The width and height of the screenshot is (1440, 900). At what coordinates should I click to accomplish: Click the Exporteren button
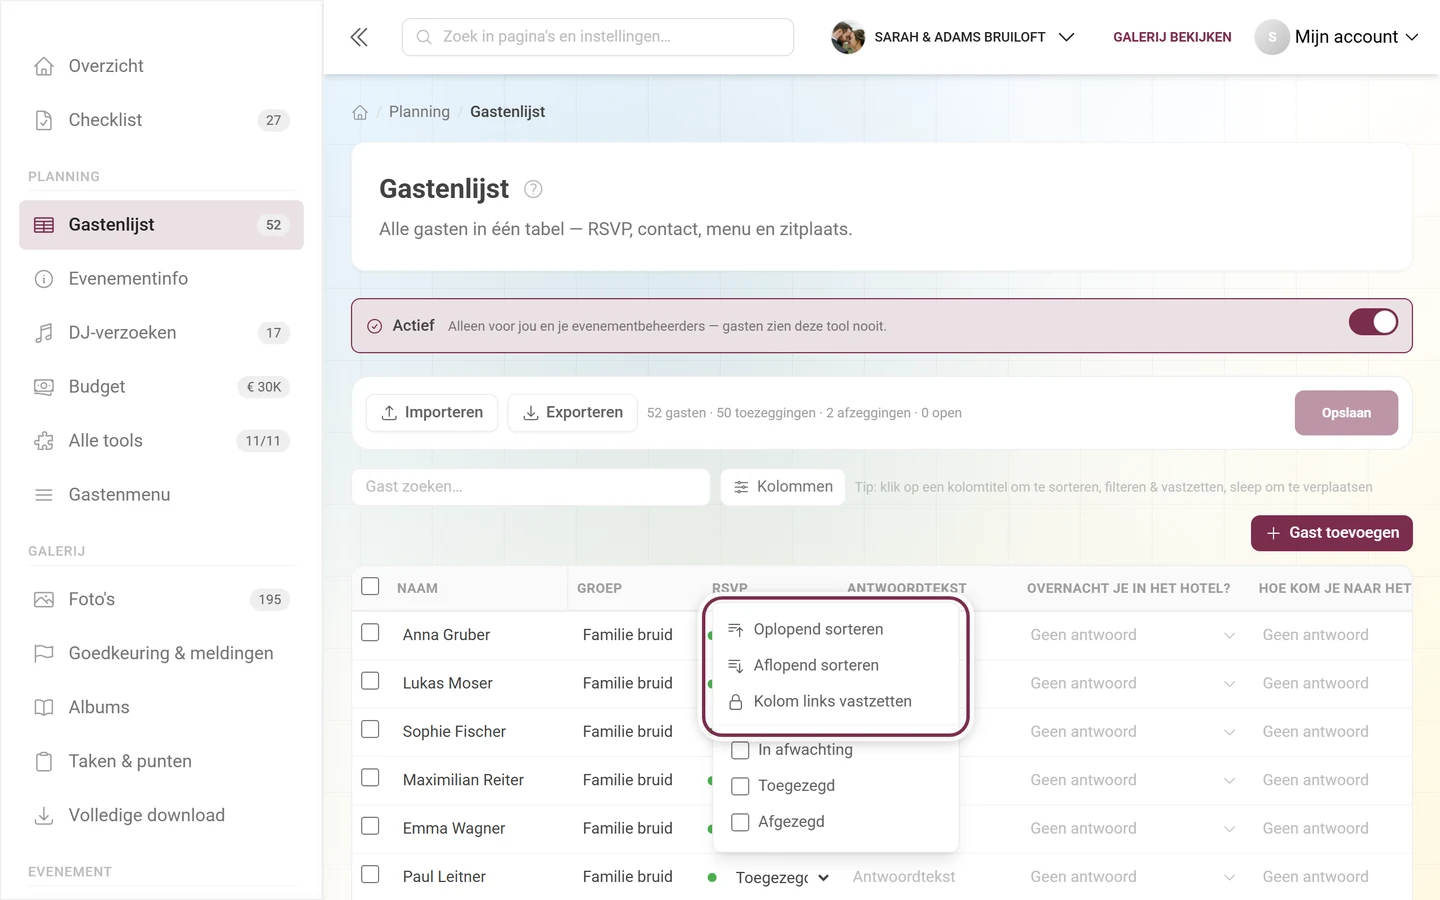(573, 413)
